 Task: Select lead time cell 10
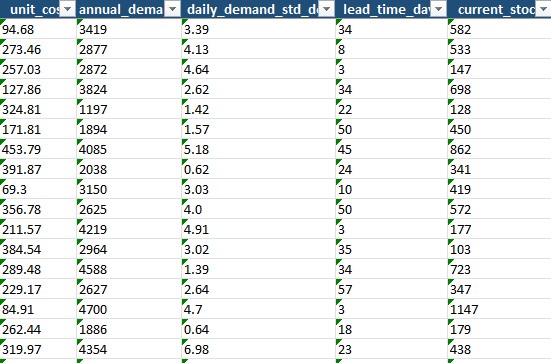point(391,189)
